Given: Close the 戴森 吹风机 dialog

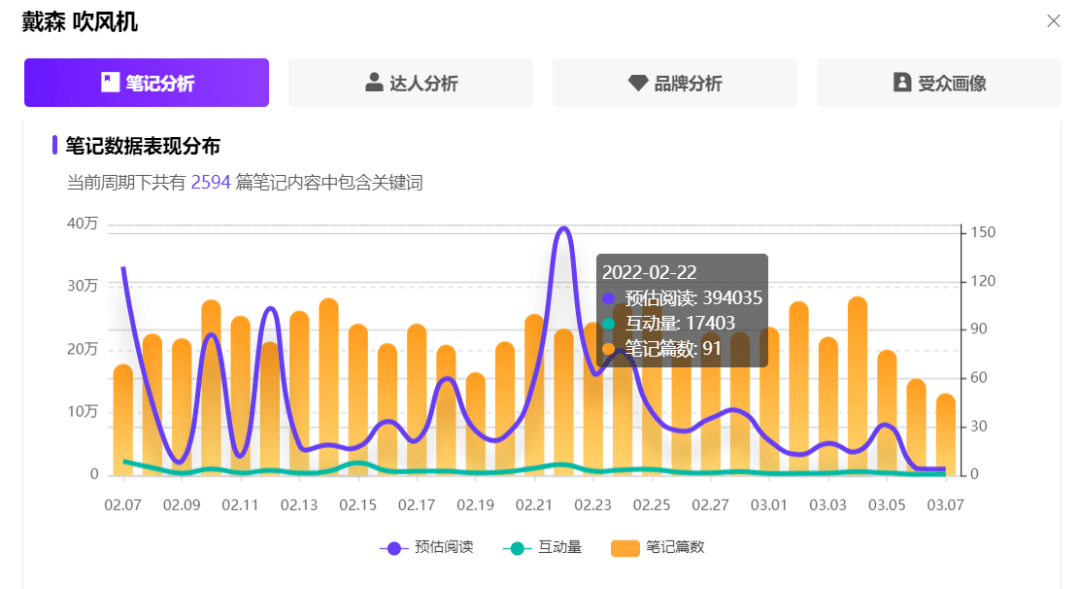Looking at the screenshot, I should pyautogui.click(x=1053, y=21).
